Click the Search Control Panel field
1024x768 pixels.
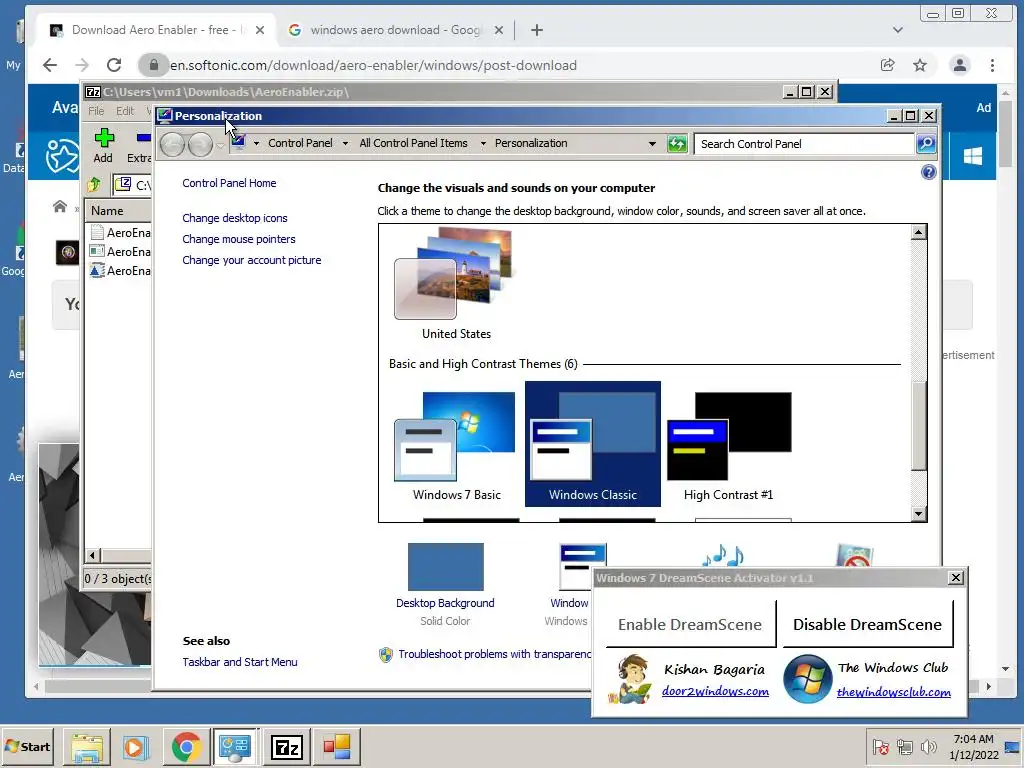(x=805, y=144)
